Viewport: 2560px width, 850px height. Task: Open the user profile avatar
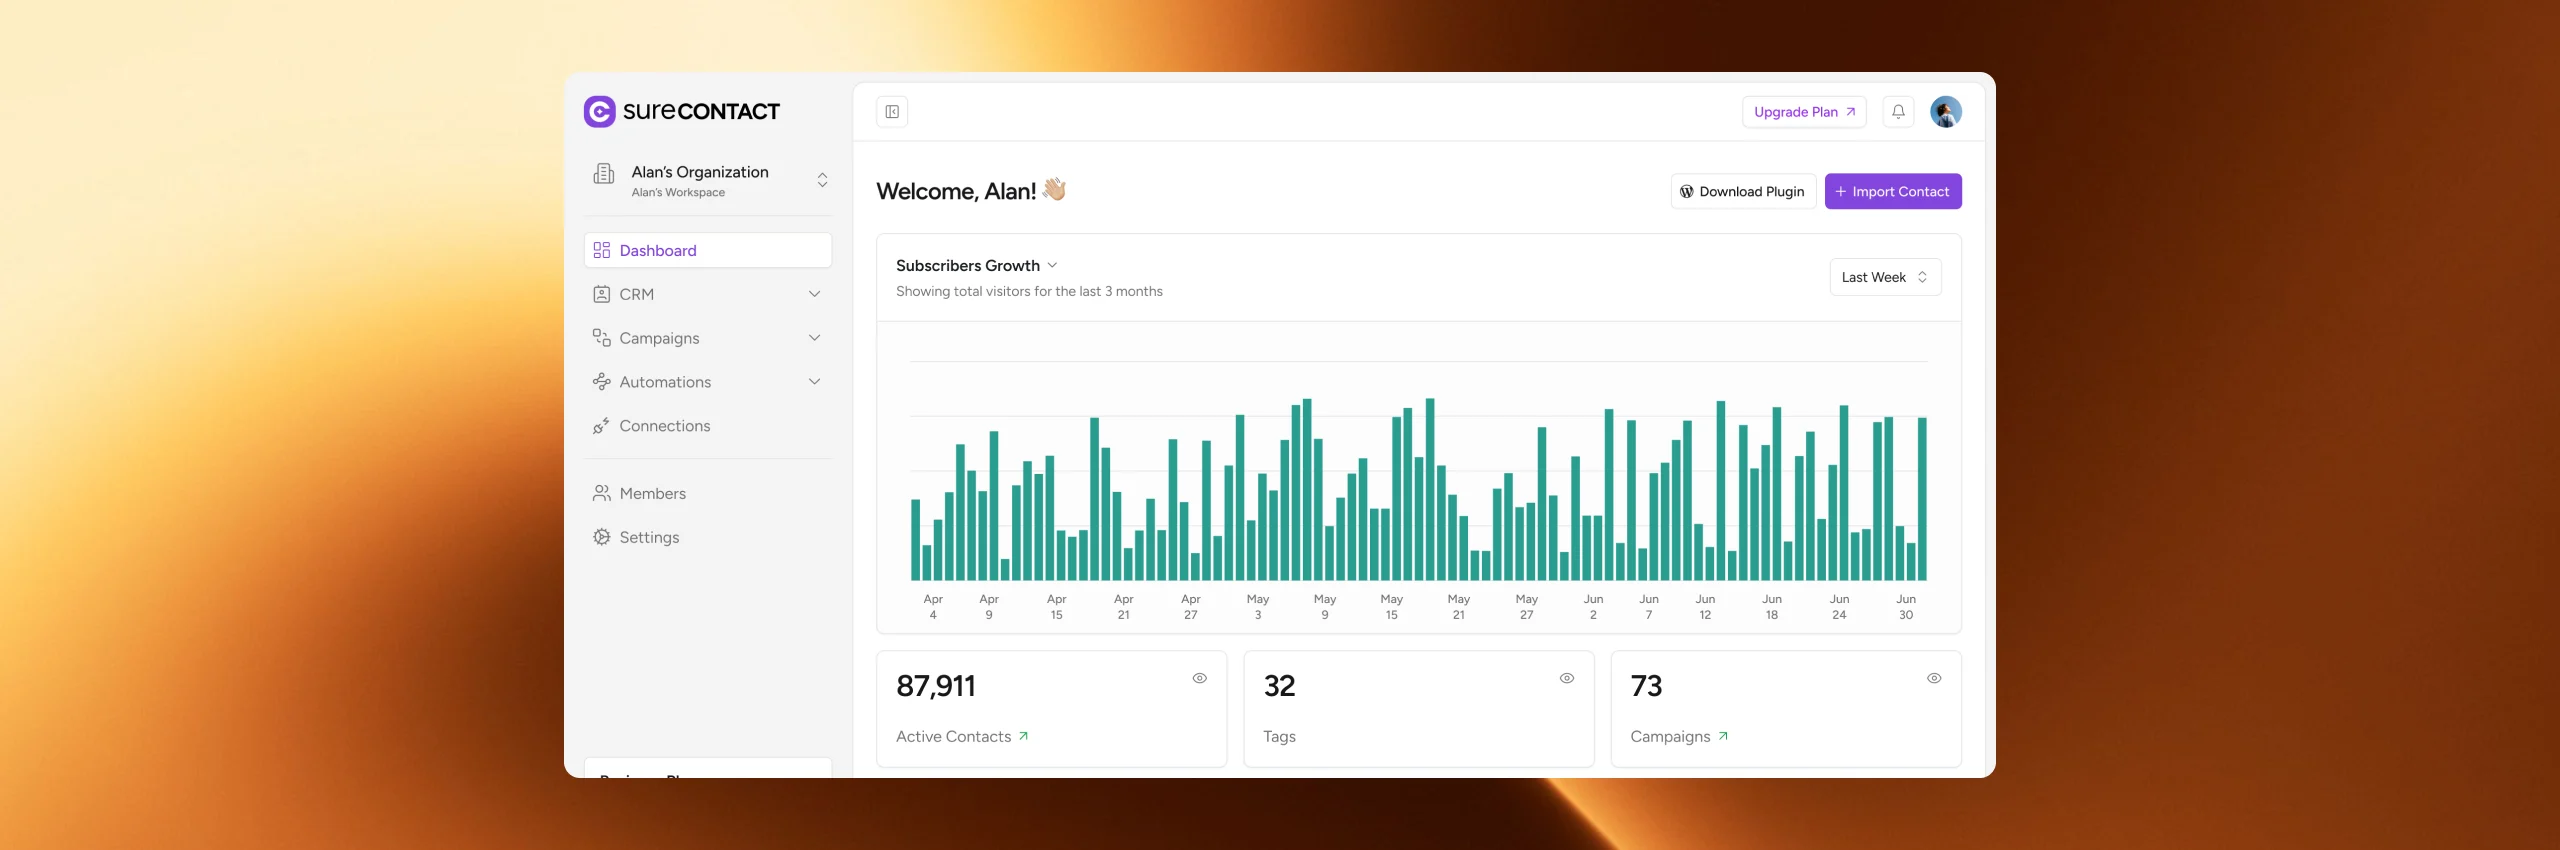(1946, 112)
